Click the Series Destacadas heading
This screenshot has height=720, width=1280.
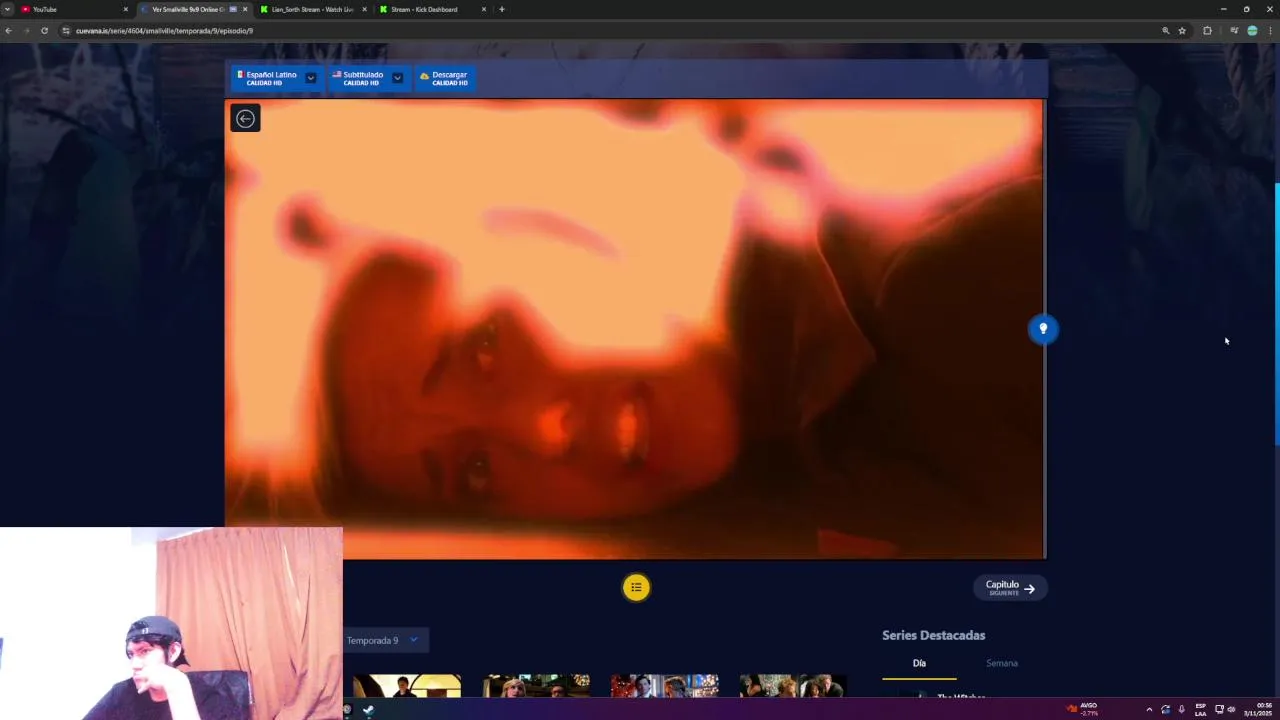coord(933,635)
